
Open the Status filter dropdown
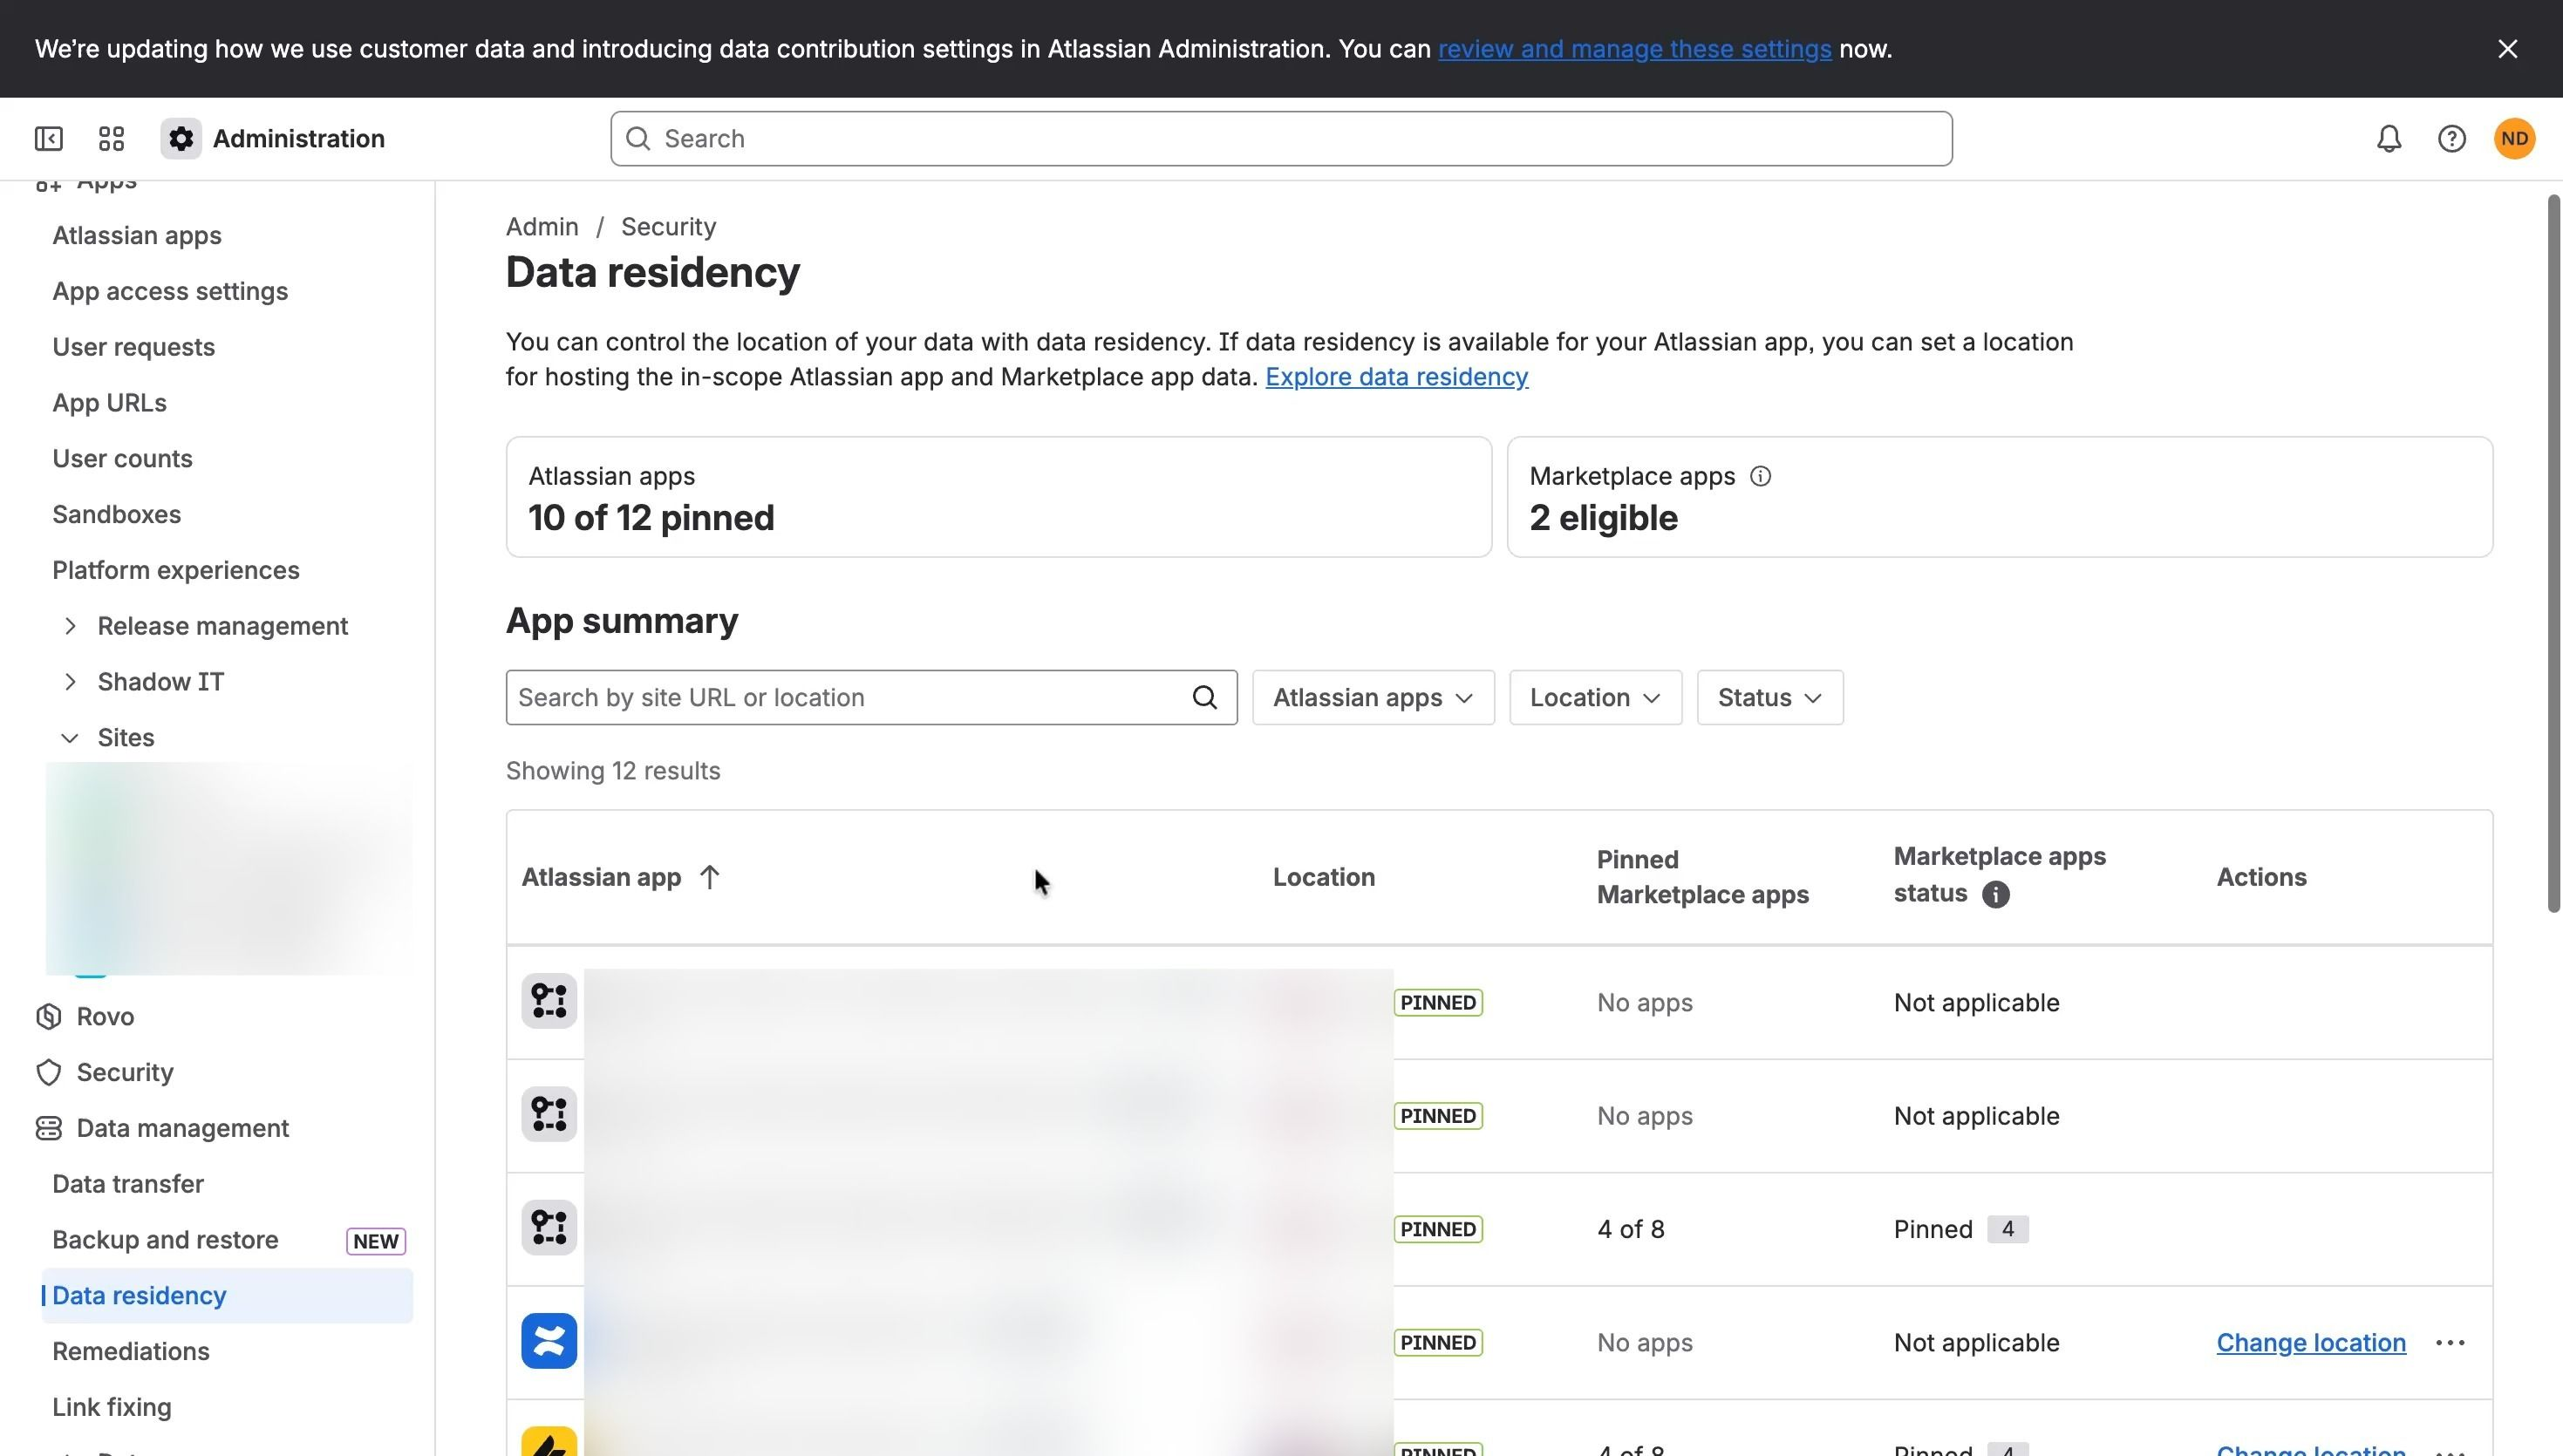1769,697
